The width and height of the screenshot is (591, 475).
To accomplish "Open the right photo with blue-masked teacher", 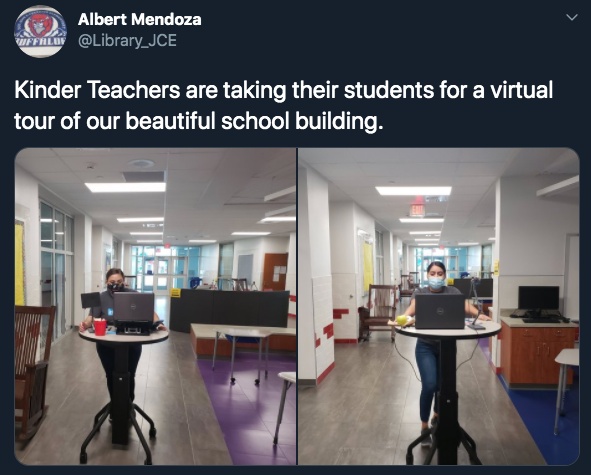I will click(439, 306).
